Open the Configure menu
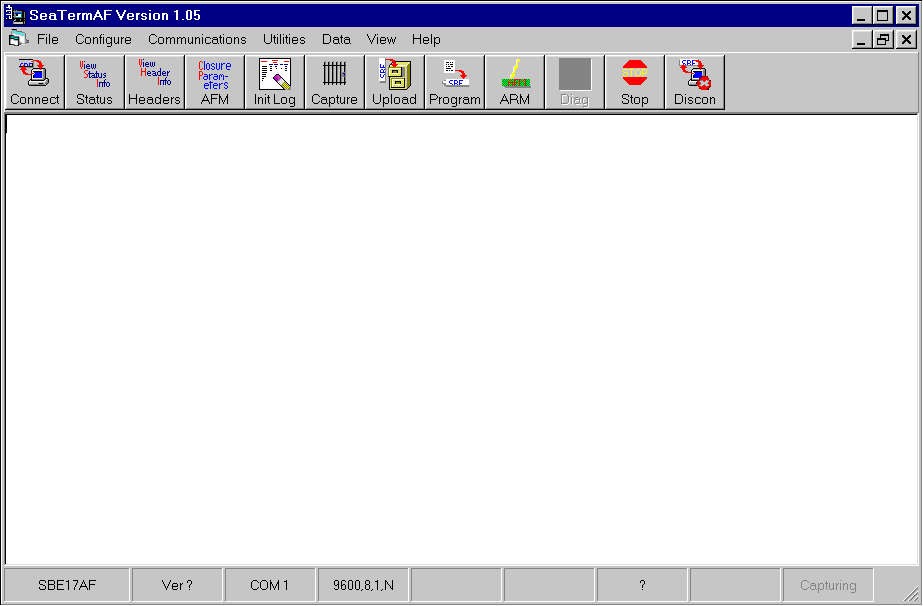 click(103, 39)
